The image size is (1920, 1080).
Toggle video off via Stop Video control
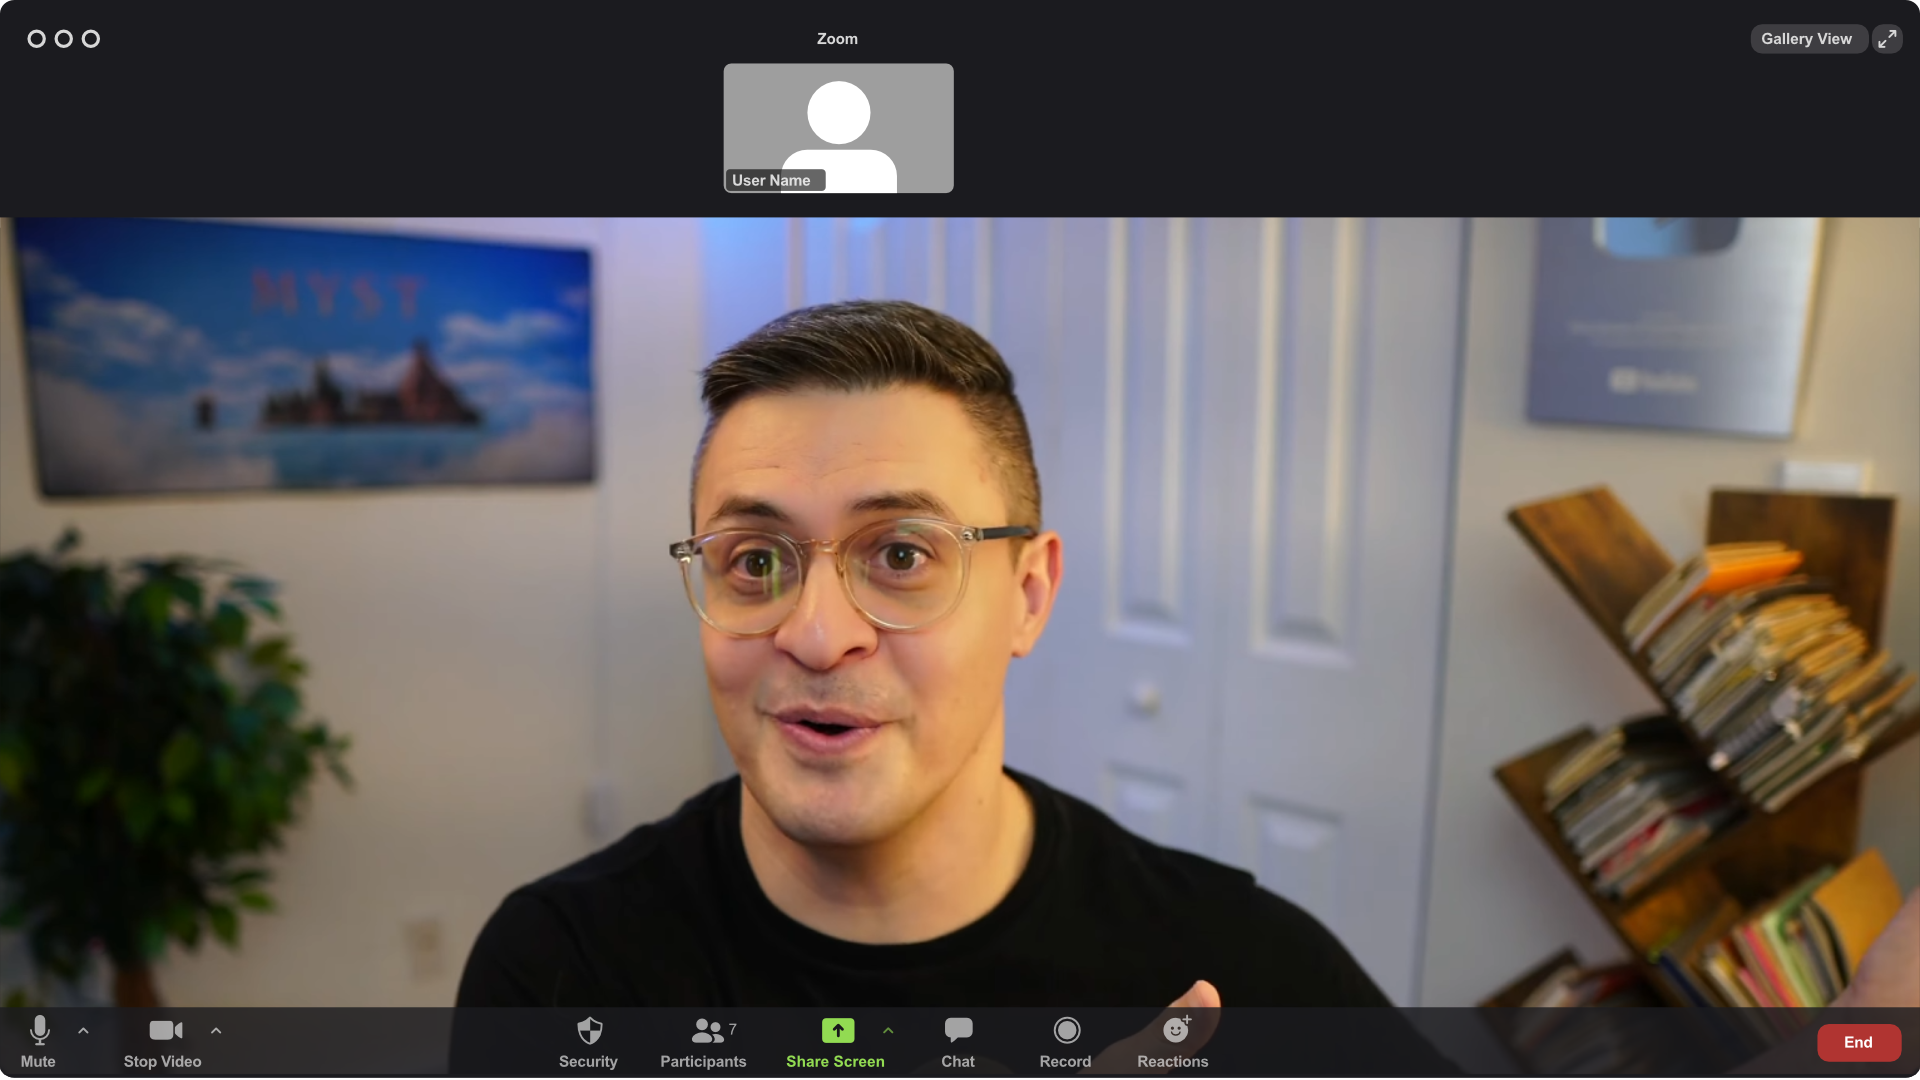tap(162, 1042)
